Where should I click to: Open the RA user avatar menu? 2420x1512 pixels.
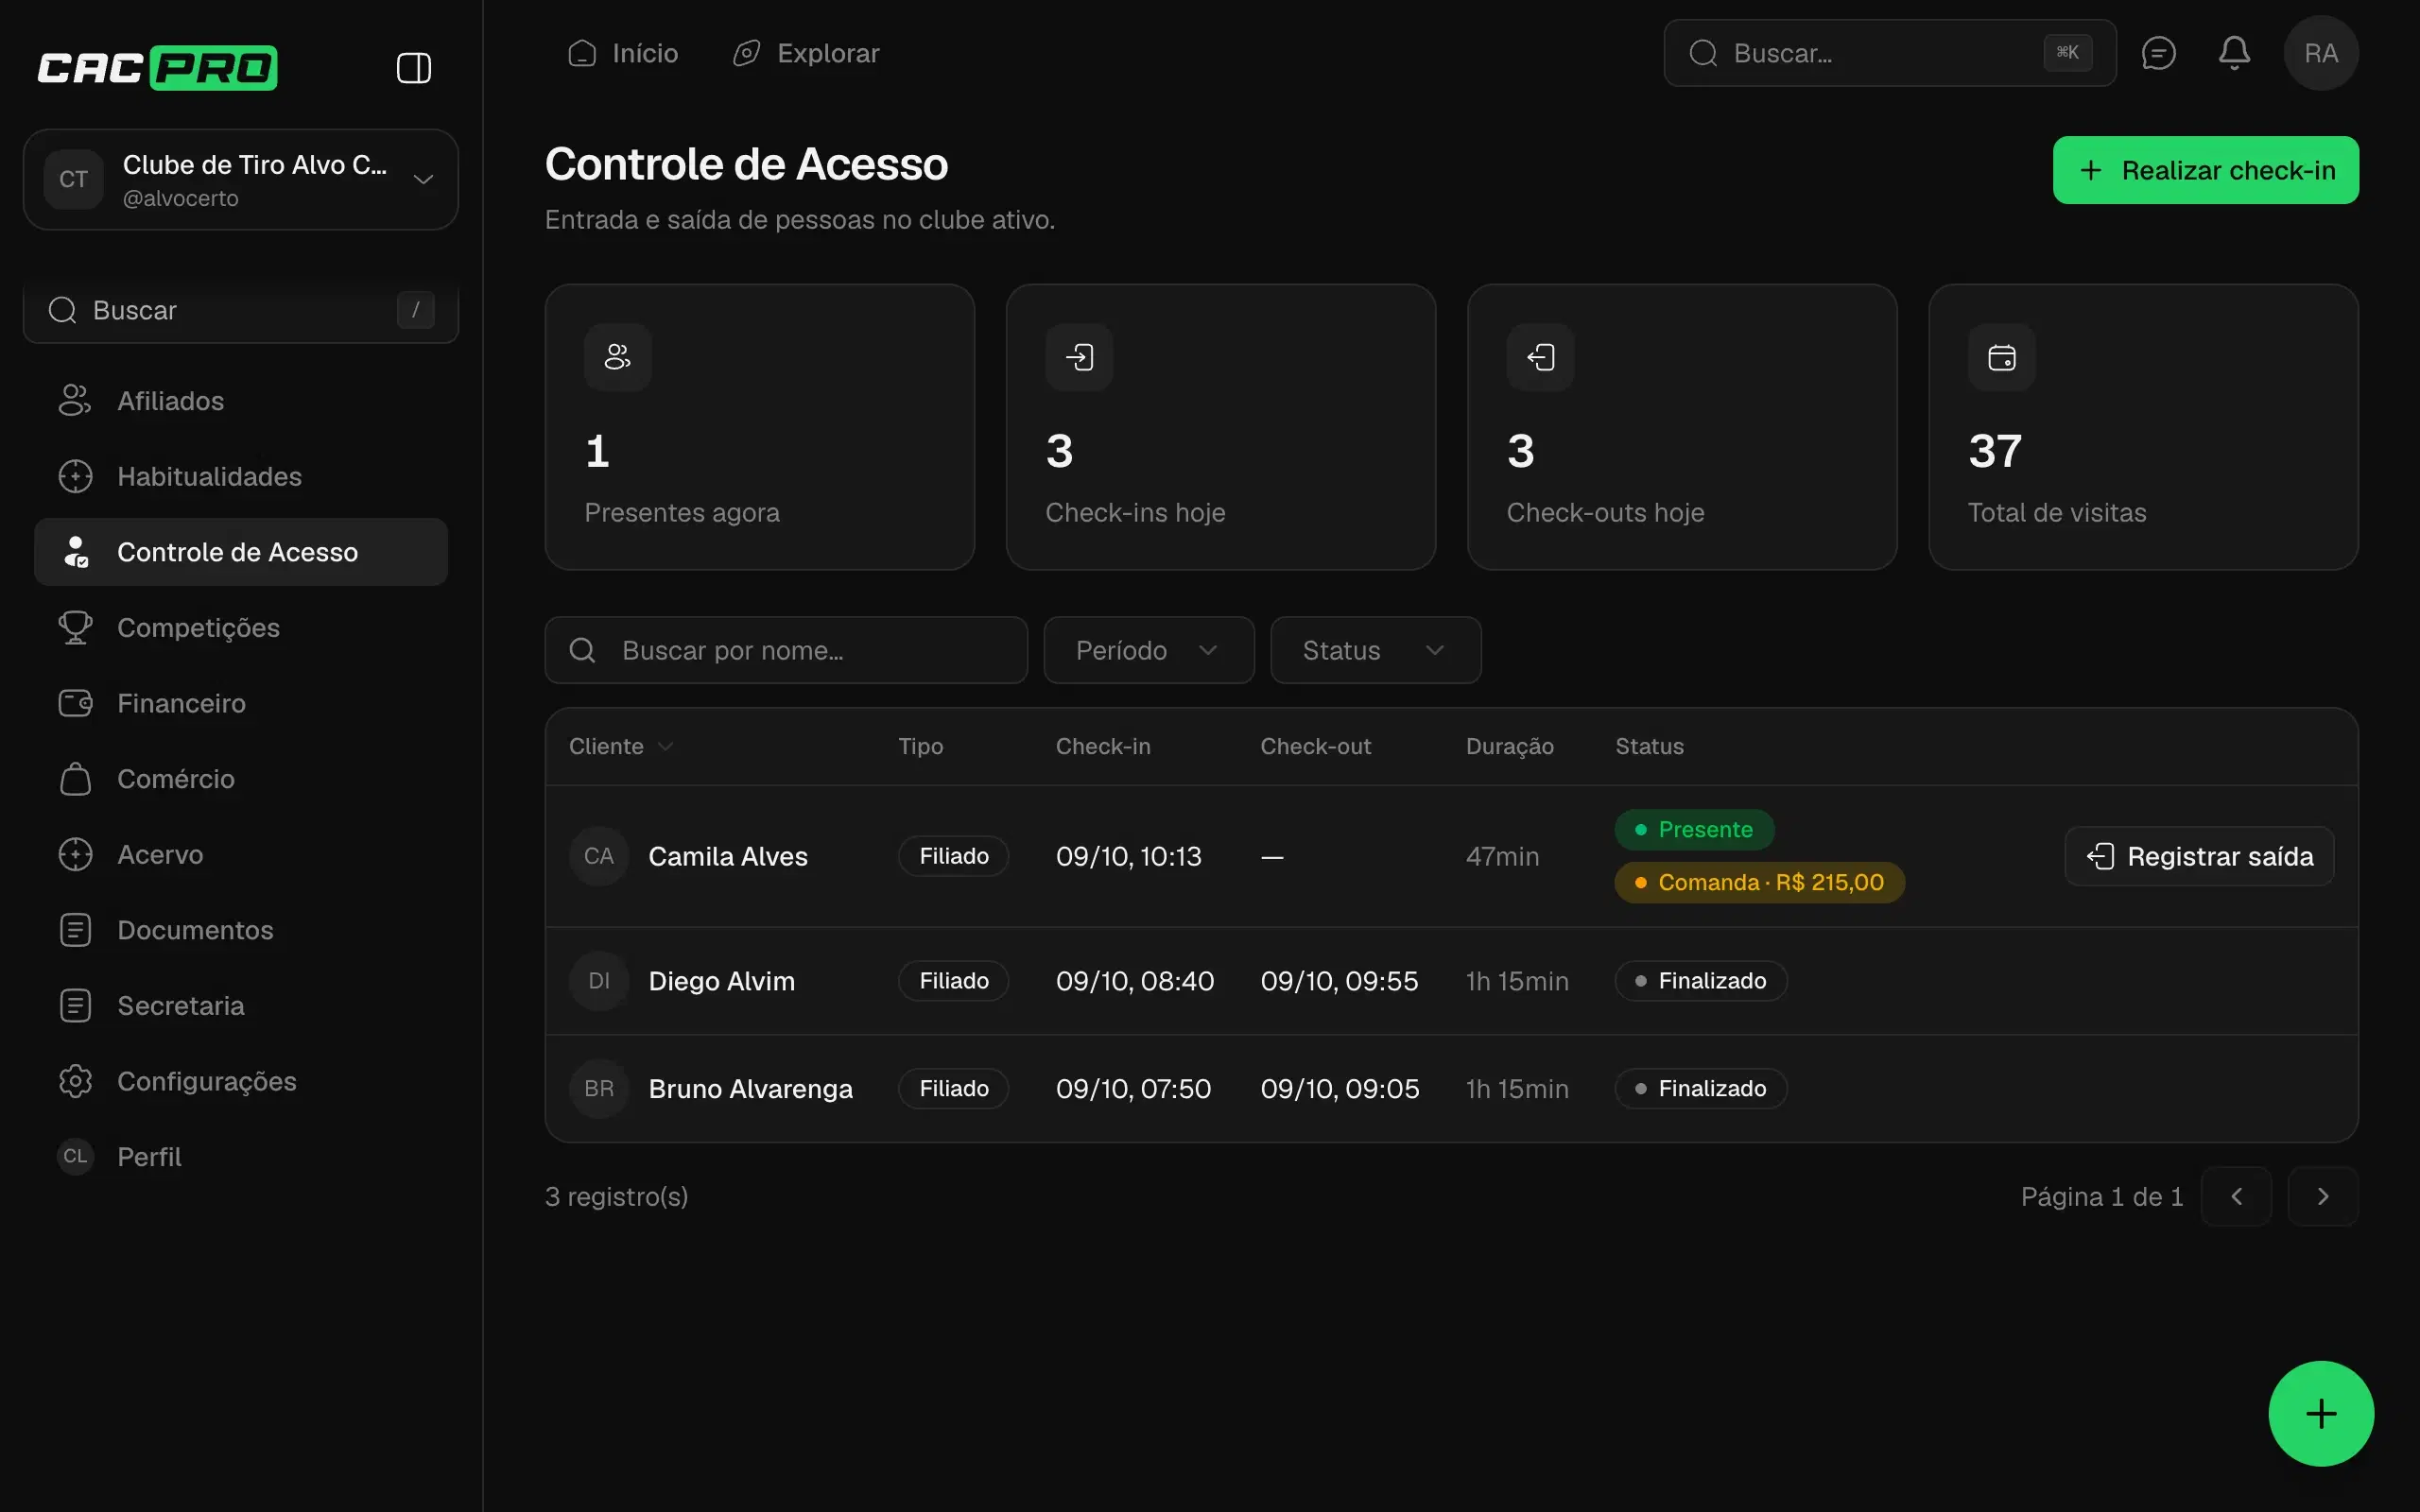click(2321, 53)
